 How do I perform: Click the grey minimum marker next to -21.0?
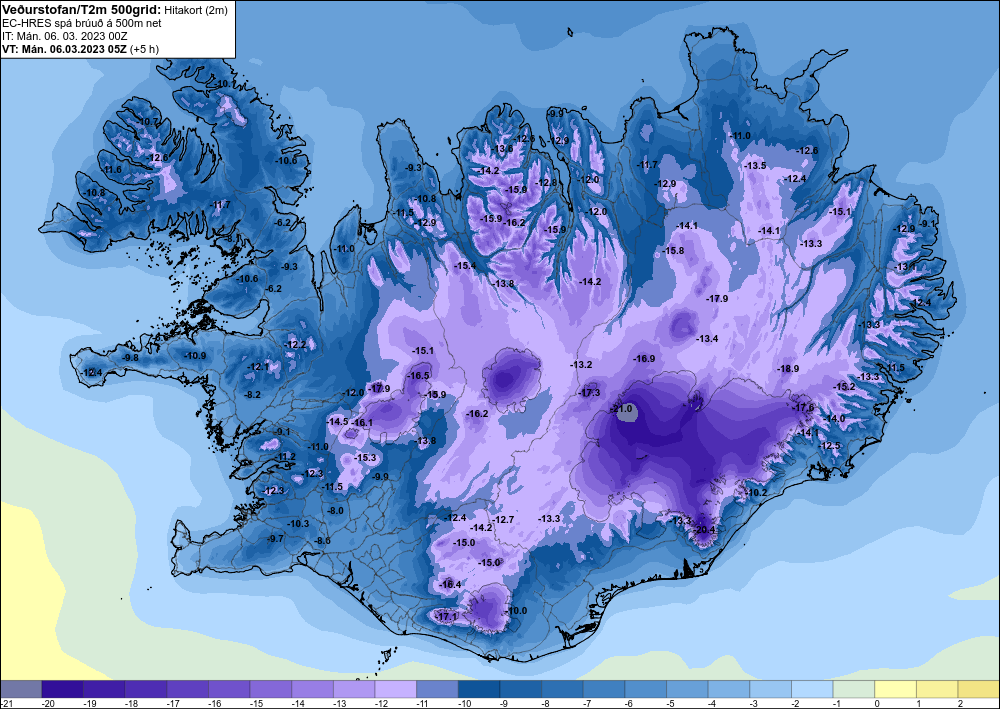coord(629,414)
